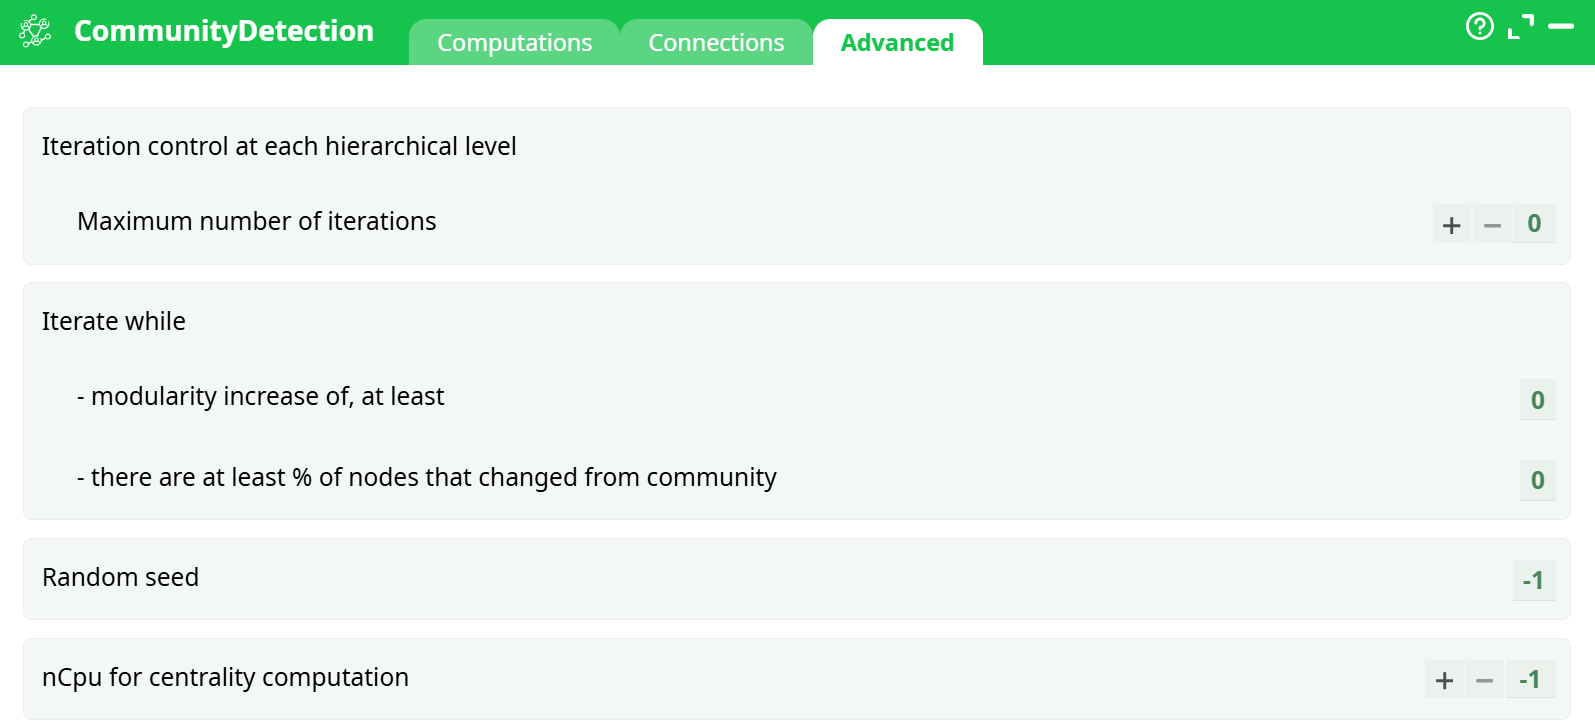Viewport: 1595px width, 726px height.
Task: Decrement Maximum number of iterations with minus icon
Action: point(1492,224)
